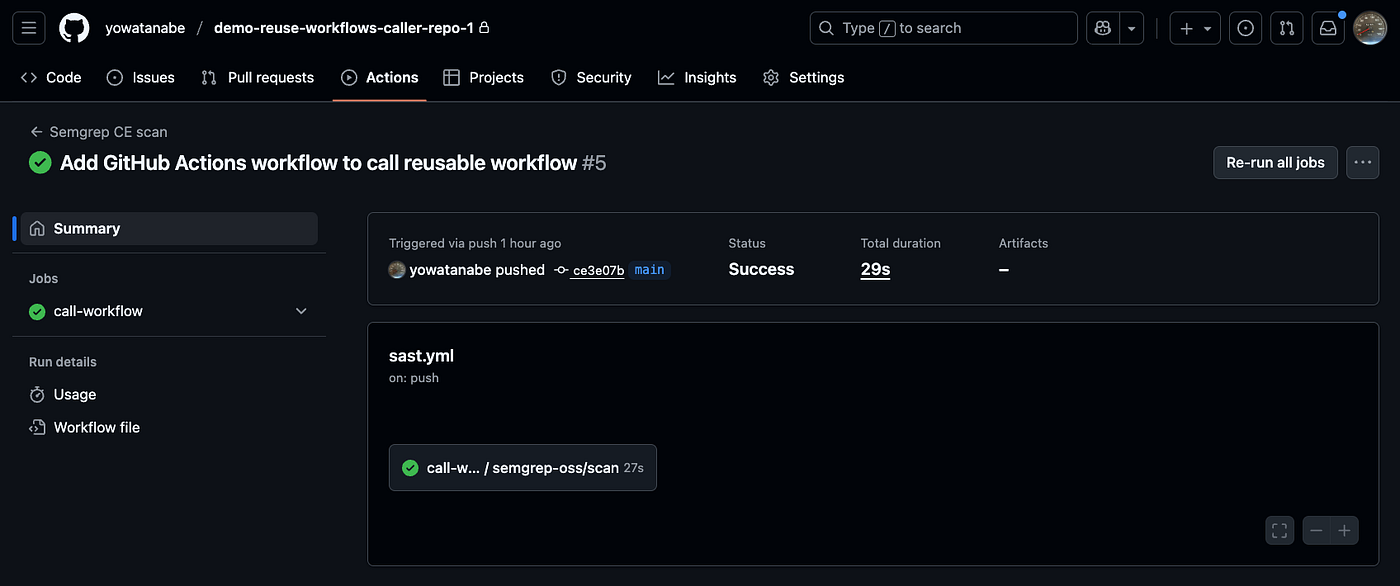This screenshot has width=1400, height=586.
Task: Zoom out the workflow graph
Action: pos(1317,531)
